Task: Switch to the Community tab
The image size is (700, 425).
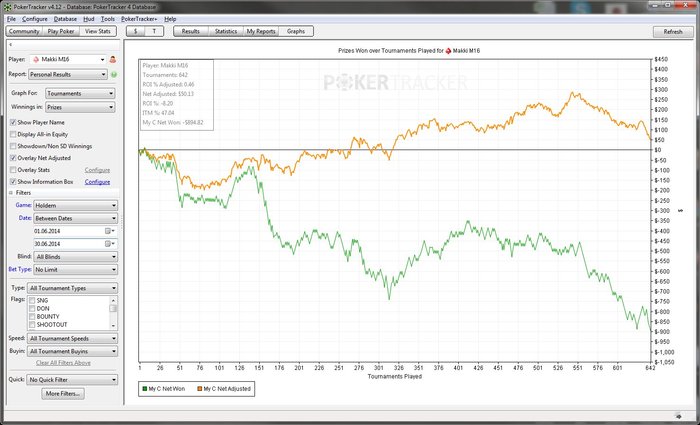Action: click(x=24, y=32)
